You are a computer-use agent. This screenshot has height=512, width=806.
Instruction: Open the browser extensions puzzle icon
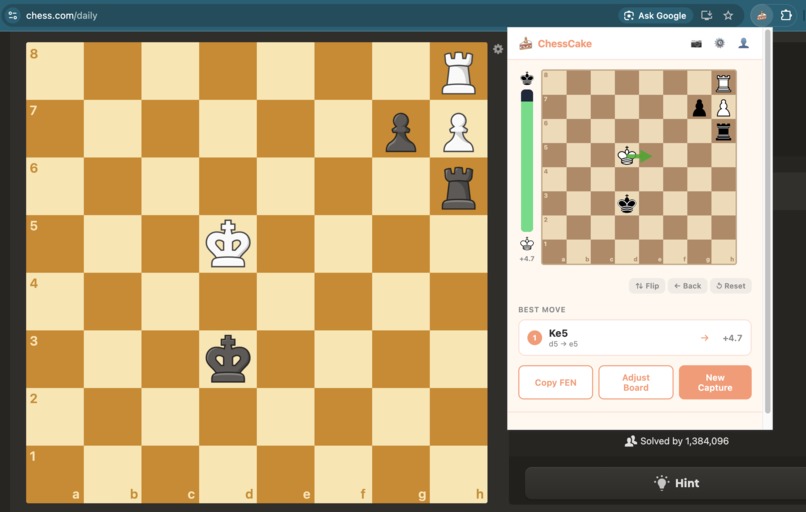[x=786, y=15]
